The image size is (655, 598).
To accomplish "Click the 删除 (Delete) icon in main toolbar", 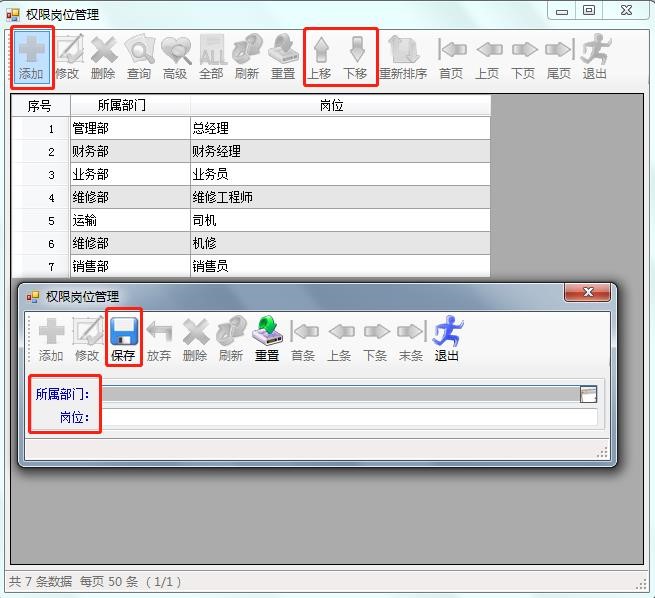I will [103, 57].
